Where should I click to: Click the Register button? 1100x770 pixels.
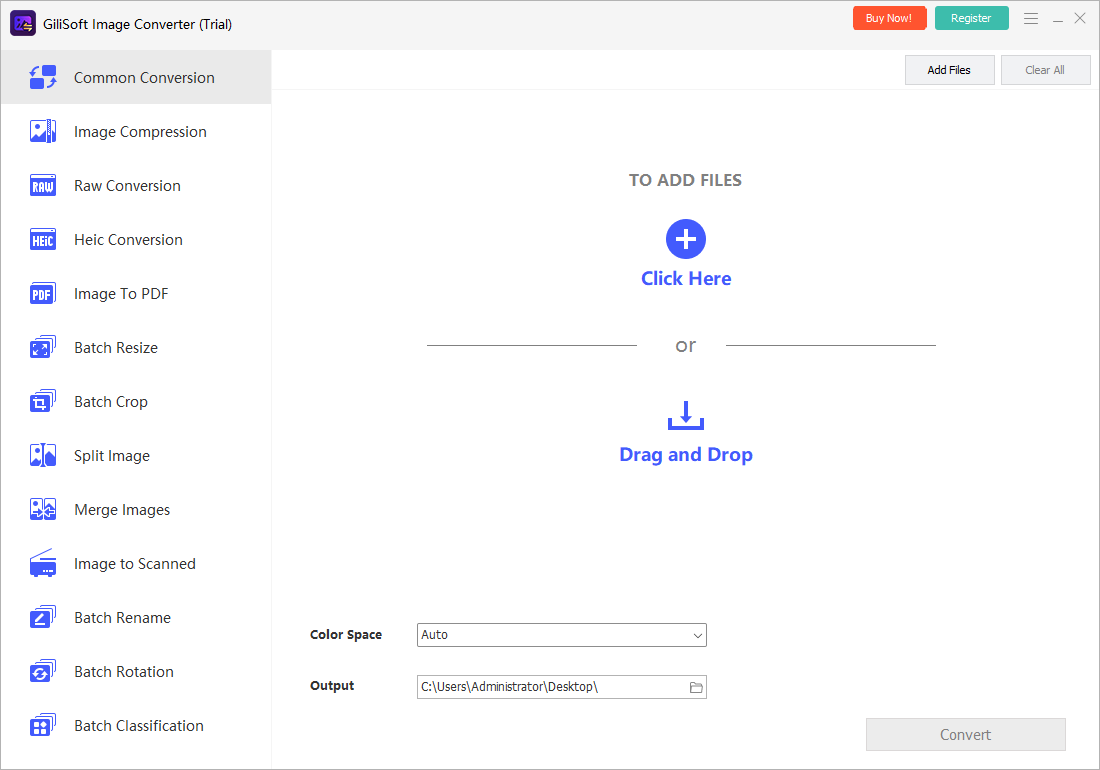click(971, 18)
